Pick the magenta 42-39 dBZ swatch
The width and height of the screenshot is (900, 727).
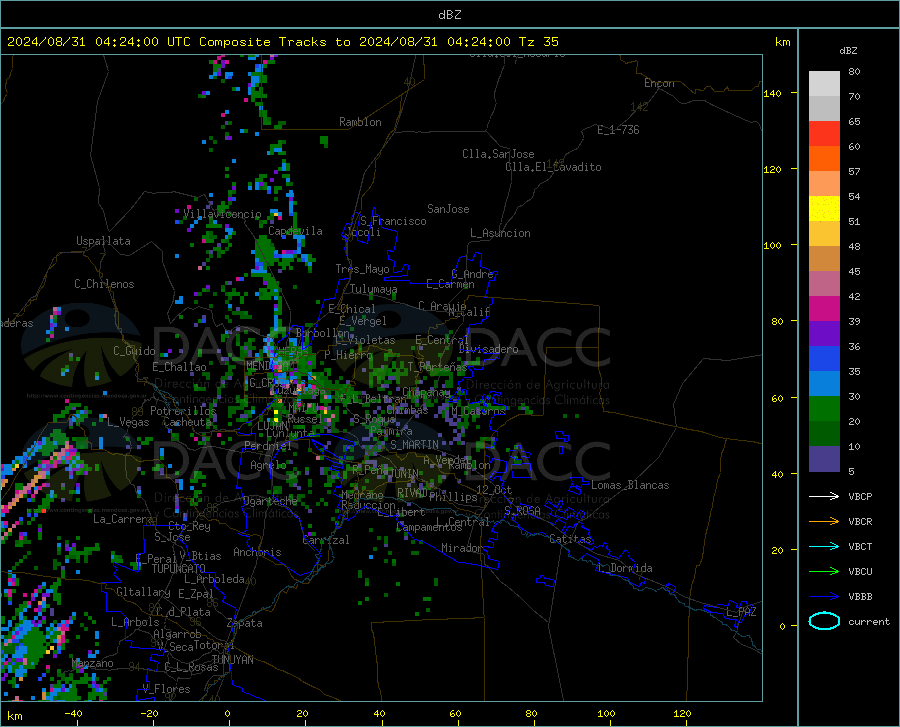(x=824, y=309)
